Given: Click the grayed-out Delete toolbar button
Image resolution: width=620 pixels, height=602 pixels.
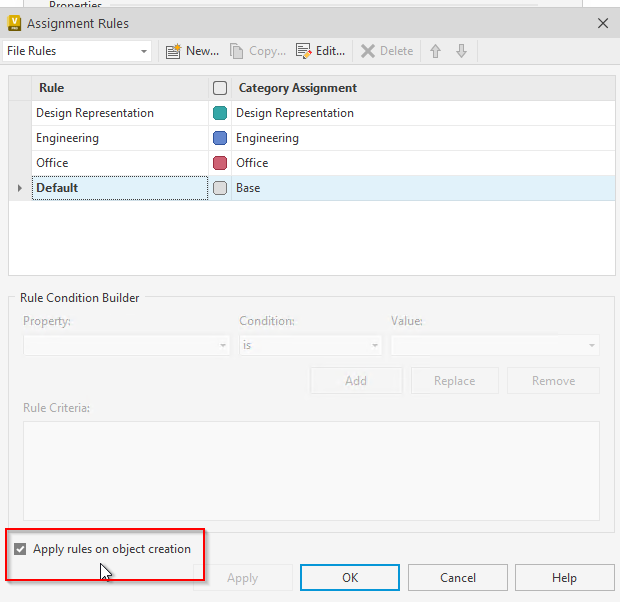Looking at the screenshot, I should [387, 51].
